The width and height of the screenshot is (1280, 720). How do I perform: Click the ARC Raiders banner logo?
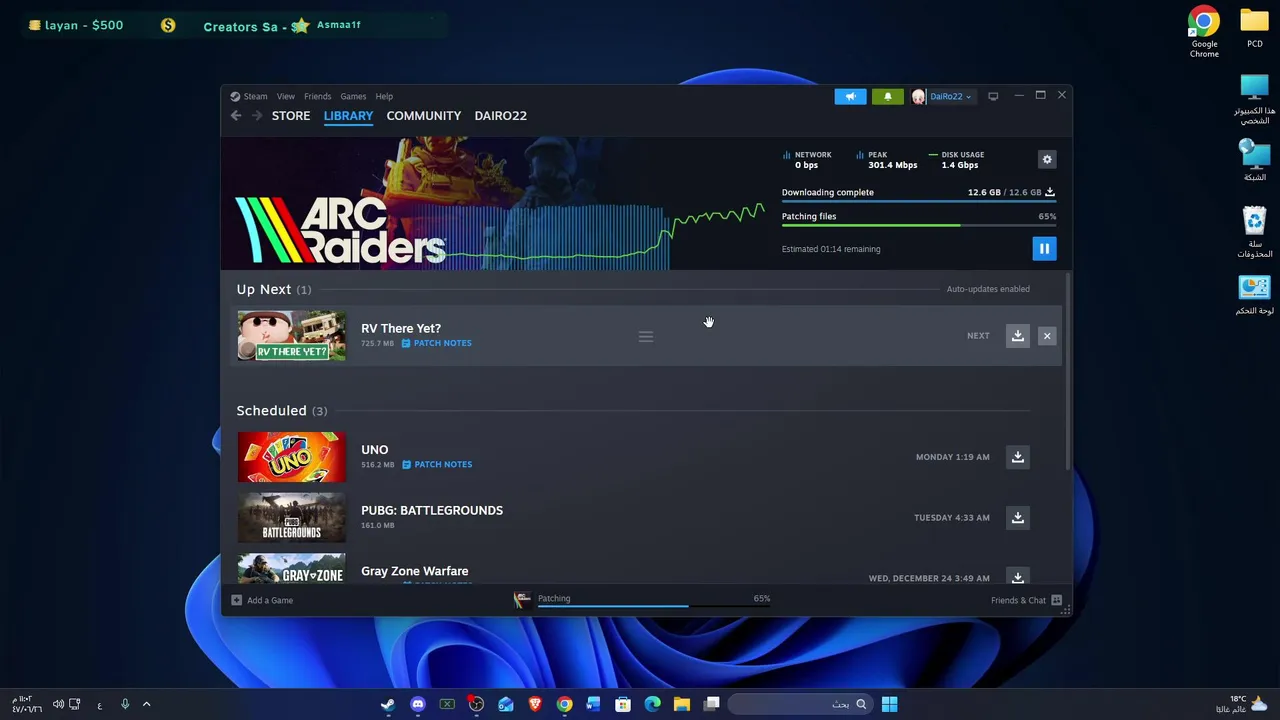pos(341,230)
